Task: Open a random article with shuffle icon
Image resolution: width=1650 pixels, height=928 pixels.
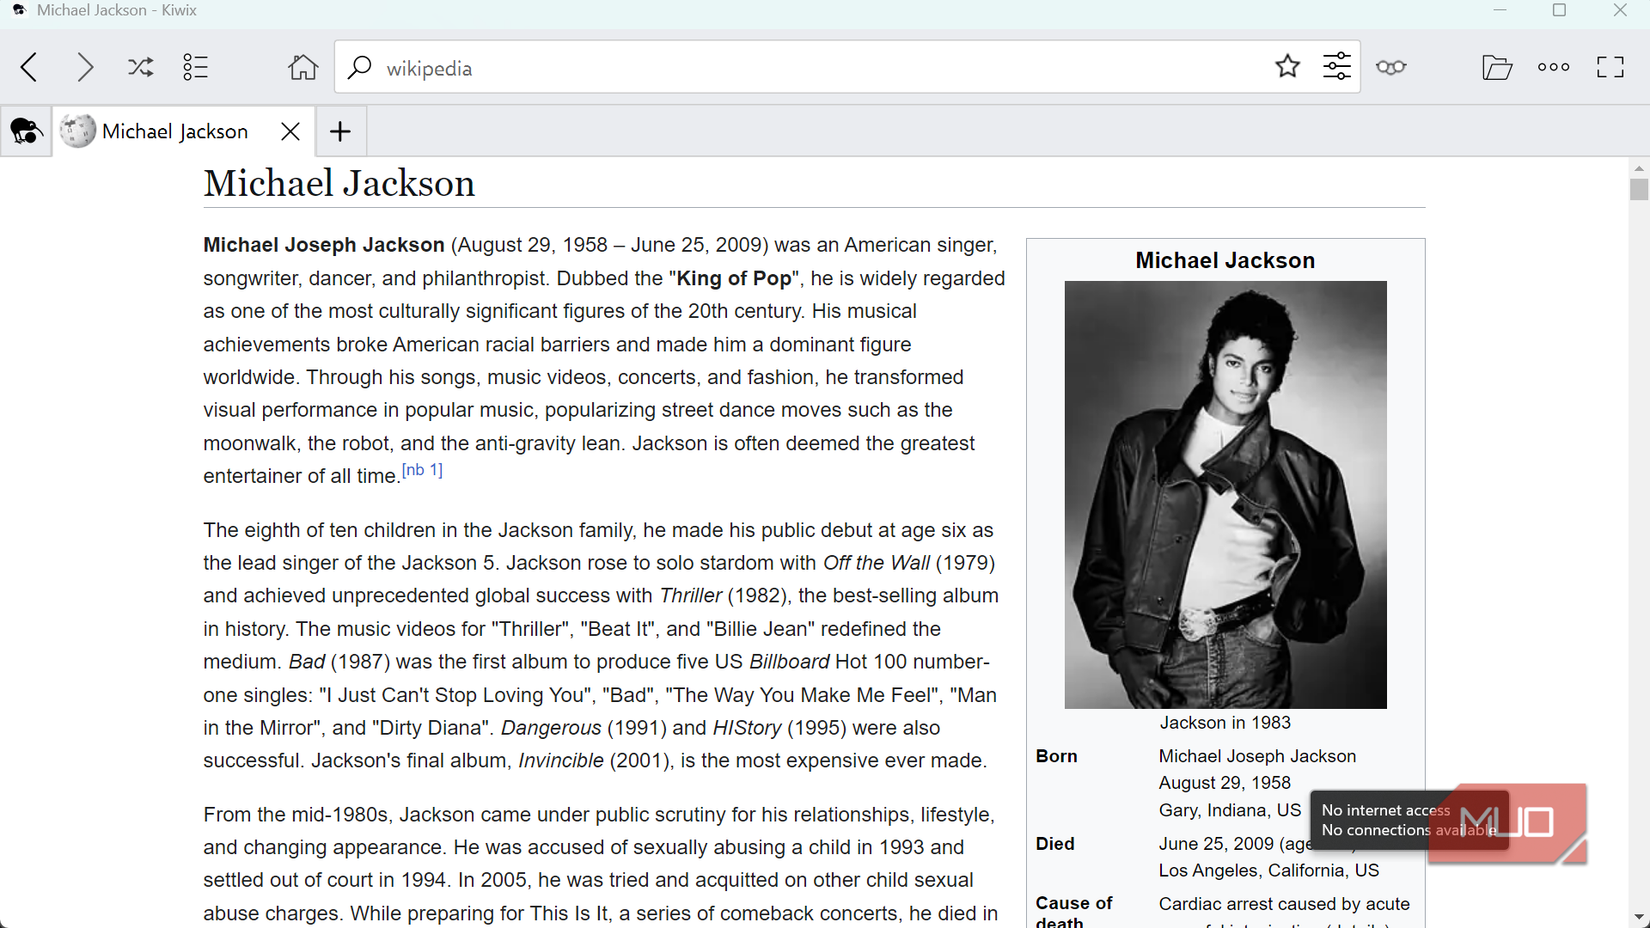Action: tap(140, 67)
